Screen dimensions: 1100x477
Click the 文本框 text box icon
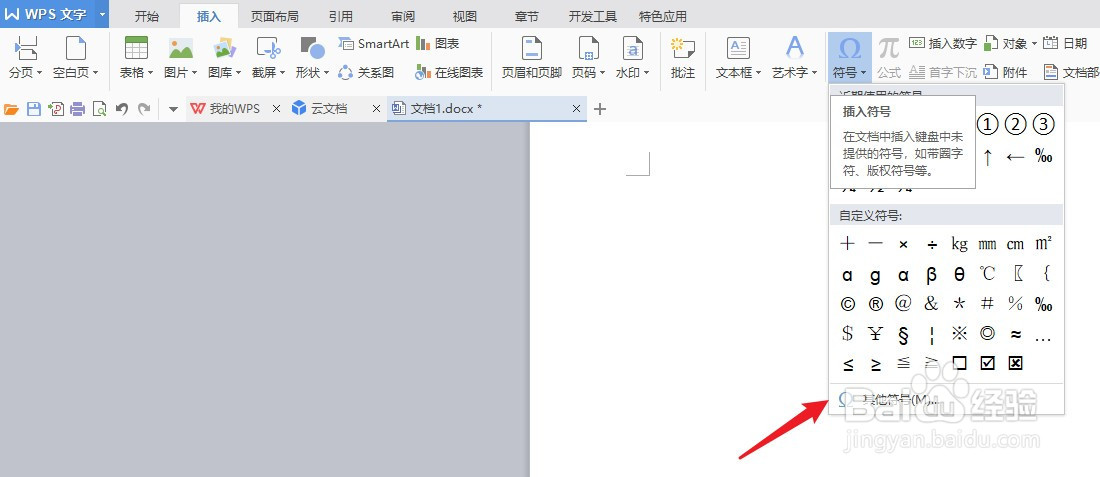pos(738,48)
